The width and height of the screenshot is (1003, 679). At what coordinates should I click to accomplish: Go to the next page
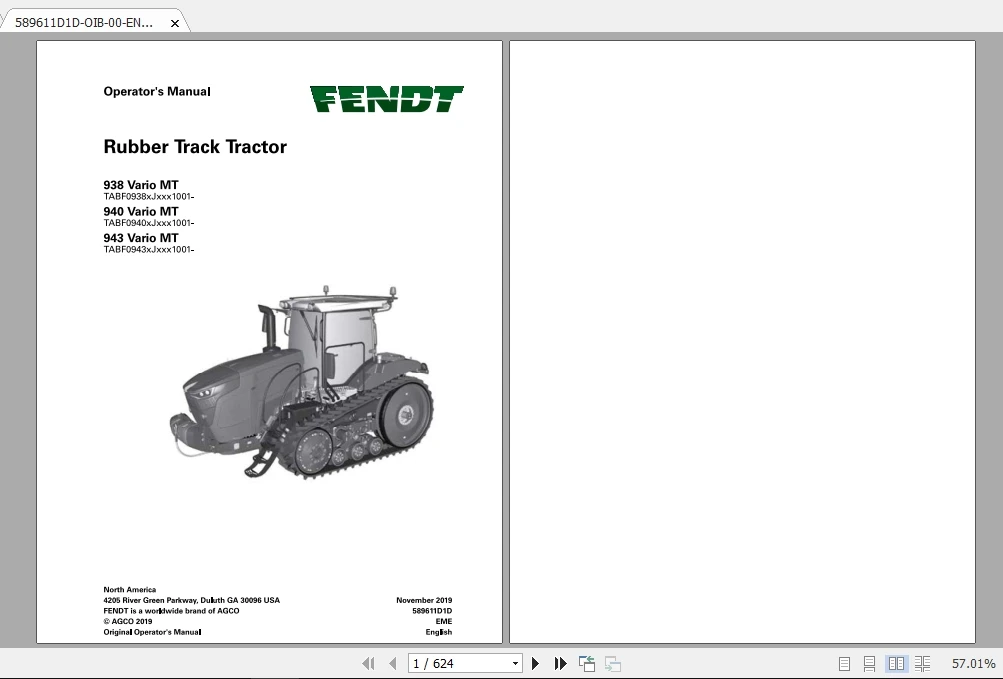pyautogui.click(x=535, y=664)
